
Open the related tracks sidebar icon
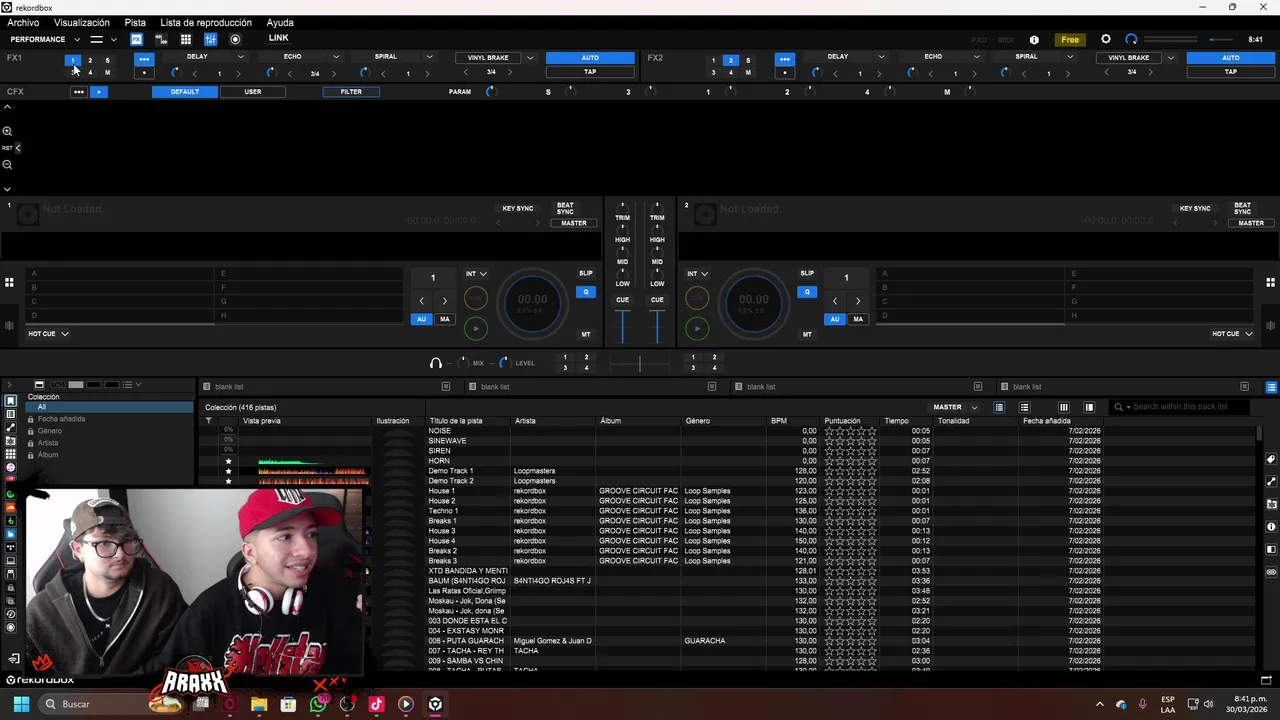tap(11, 427)
